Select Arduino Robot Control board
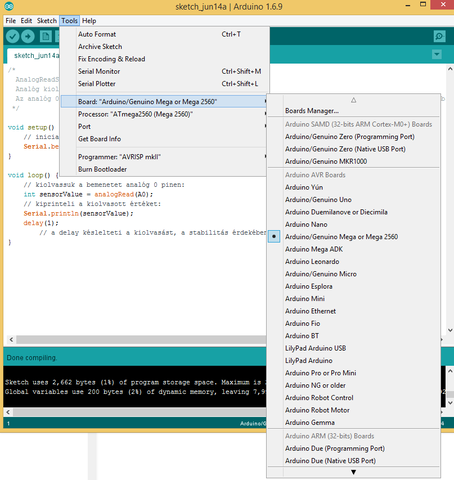 354,398
